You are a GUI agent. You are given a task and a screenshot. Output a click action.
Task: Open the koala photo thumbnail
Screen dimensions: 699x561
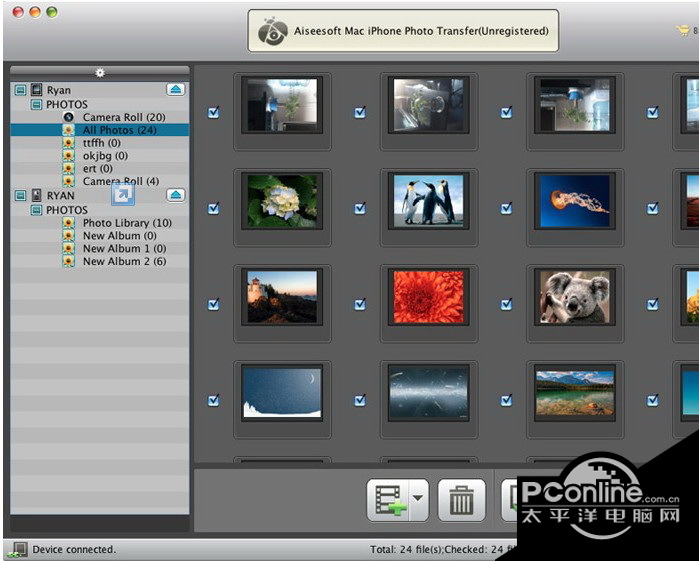point(575,297)
